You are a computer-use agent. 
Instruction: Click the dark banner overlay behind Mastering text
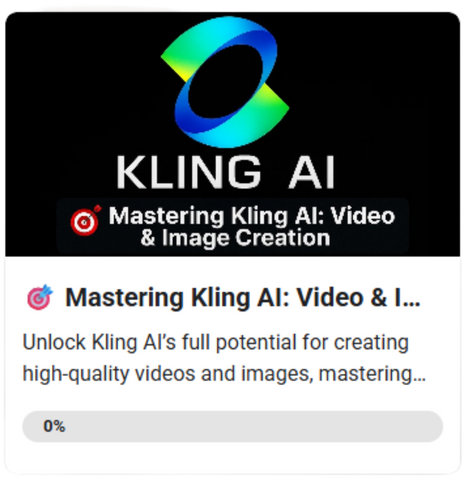point(233,226)
